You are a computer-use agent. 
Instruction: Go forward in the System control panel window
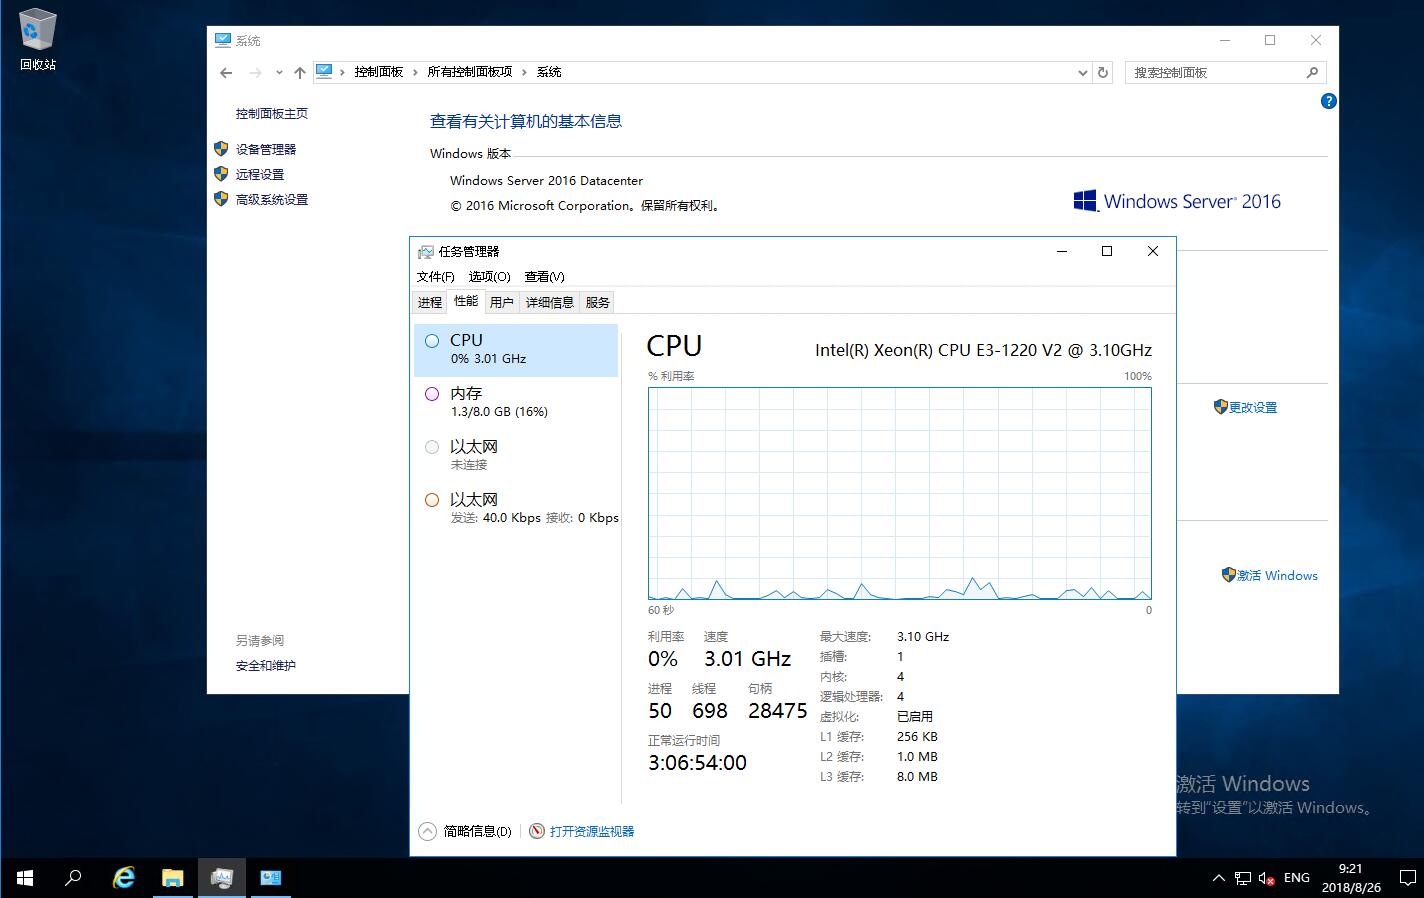click(255, 72)
